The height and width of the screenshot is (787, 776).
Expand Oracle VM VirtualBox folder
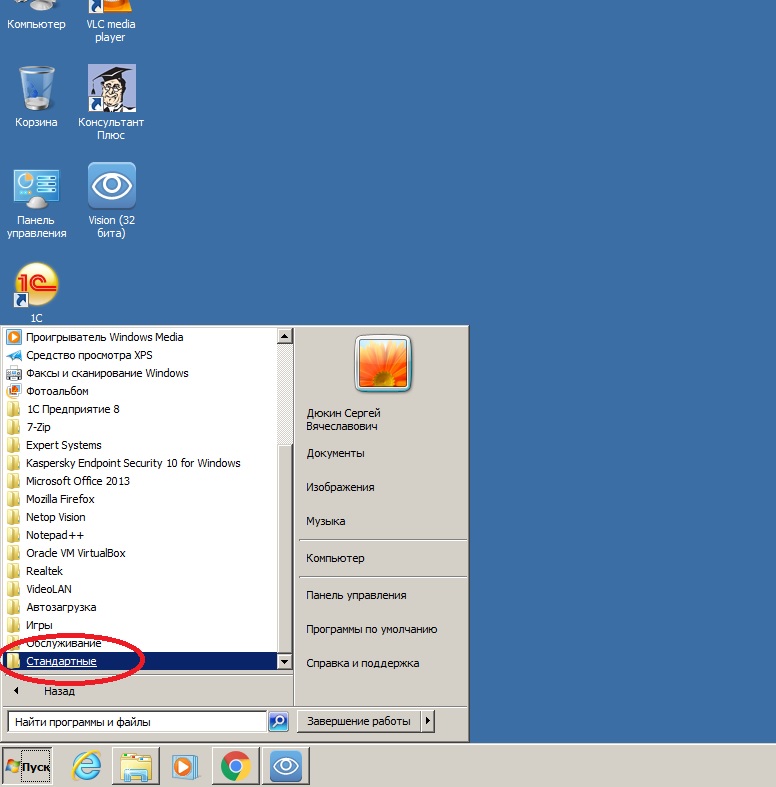click(140, 553)
